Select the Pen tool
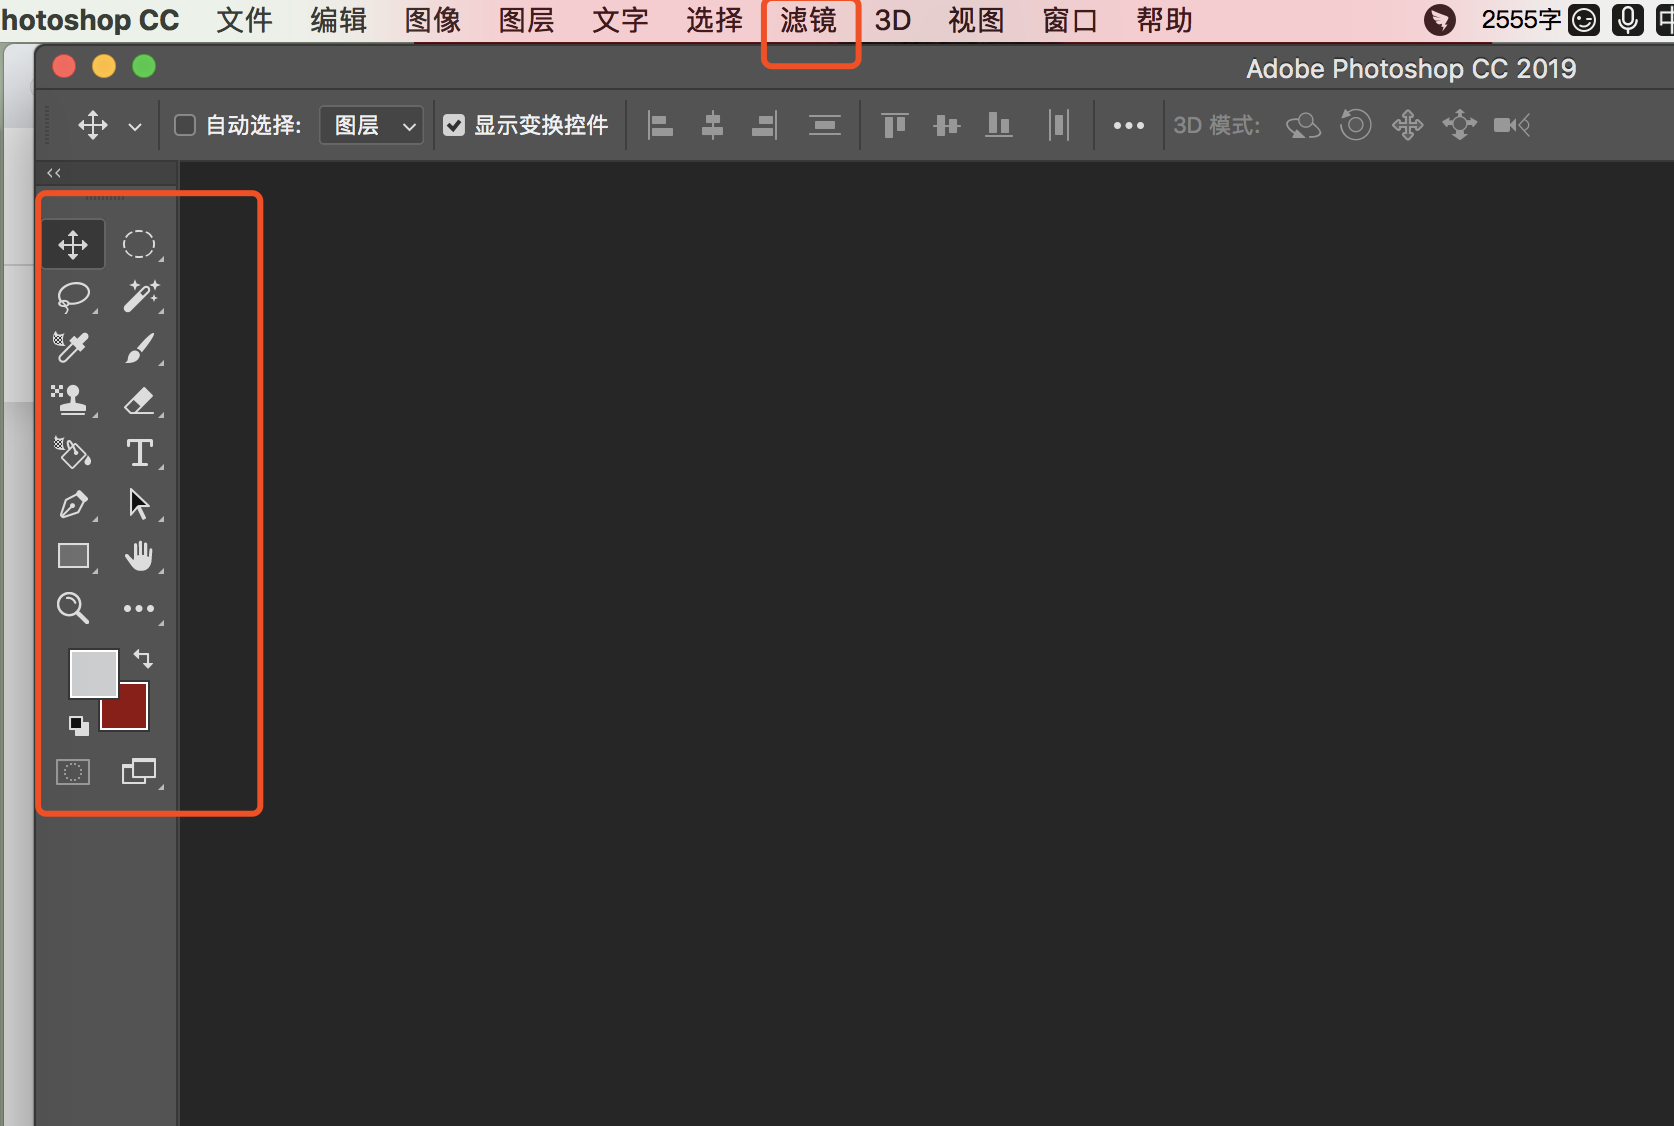The image size is (1674, 1126). 73,504
